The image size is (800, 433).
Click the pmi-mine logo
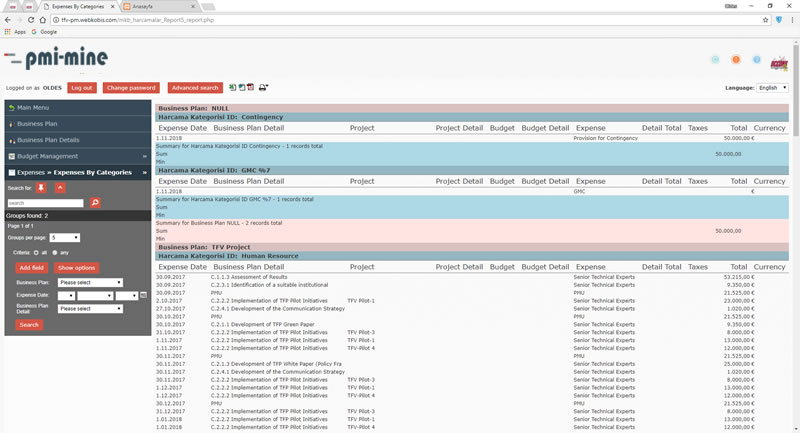pos(56,58)
